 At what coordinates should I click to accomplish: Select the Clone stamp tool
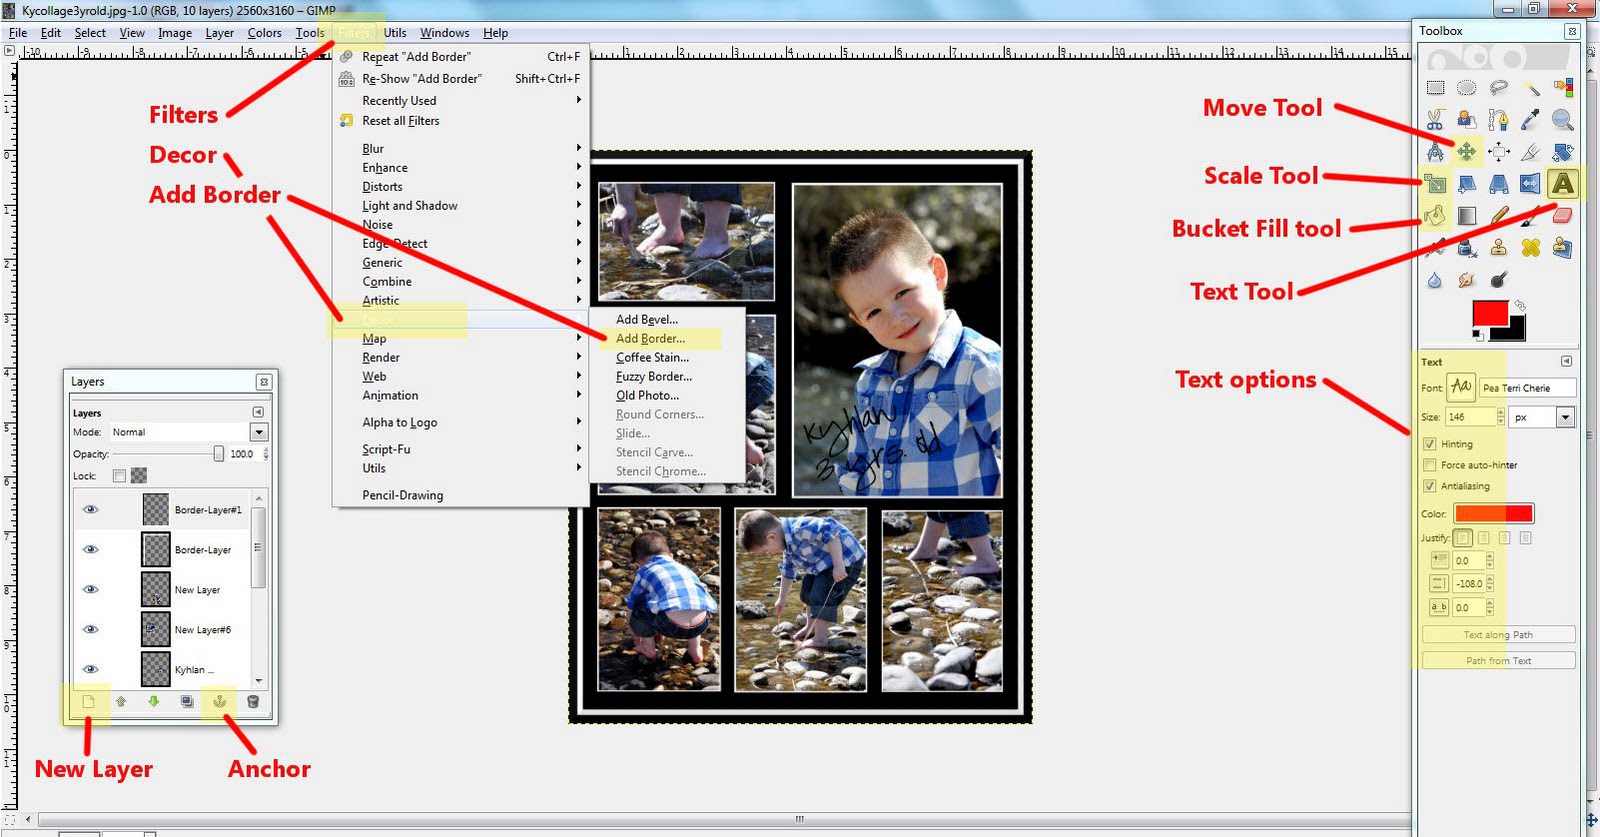1499,248
